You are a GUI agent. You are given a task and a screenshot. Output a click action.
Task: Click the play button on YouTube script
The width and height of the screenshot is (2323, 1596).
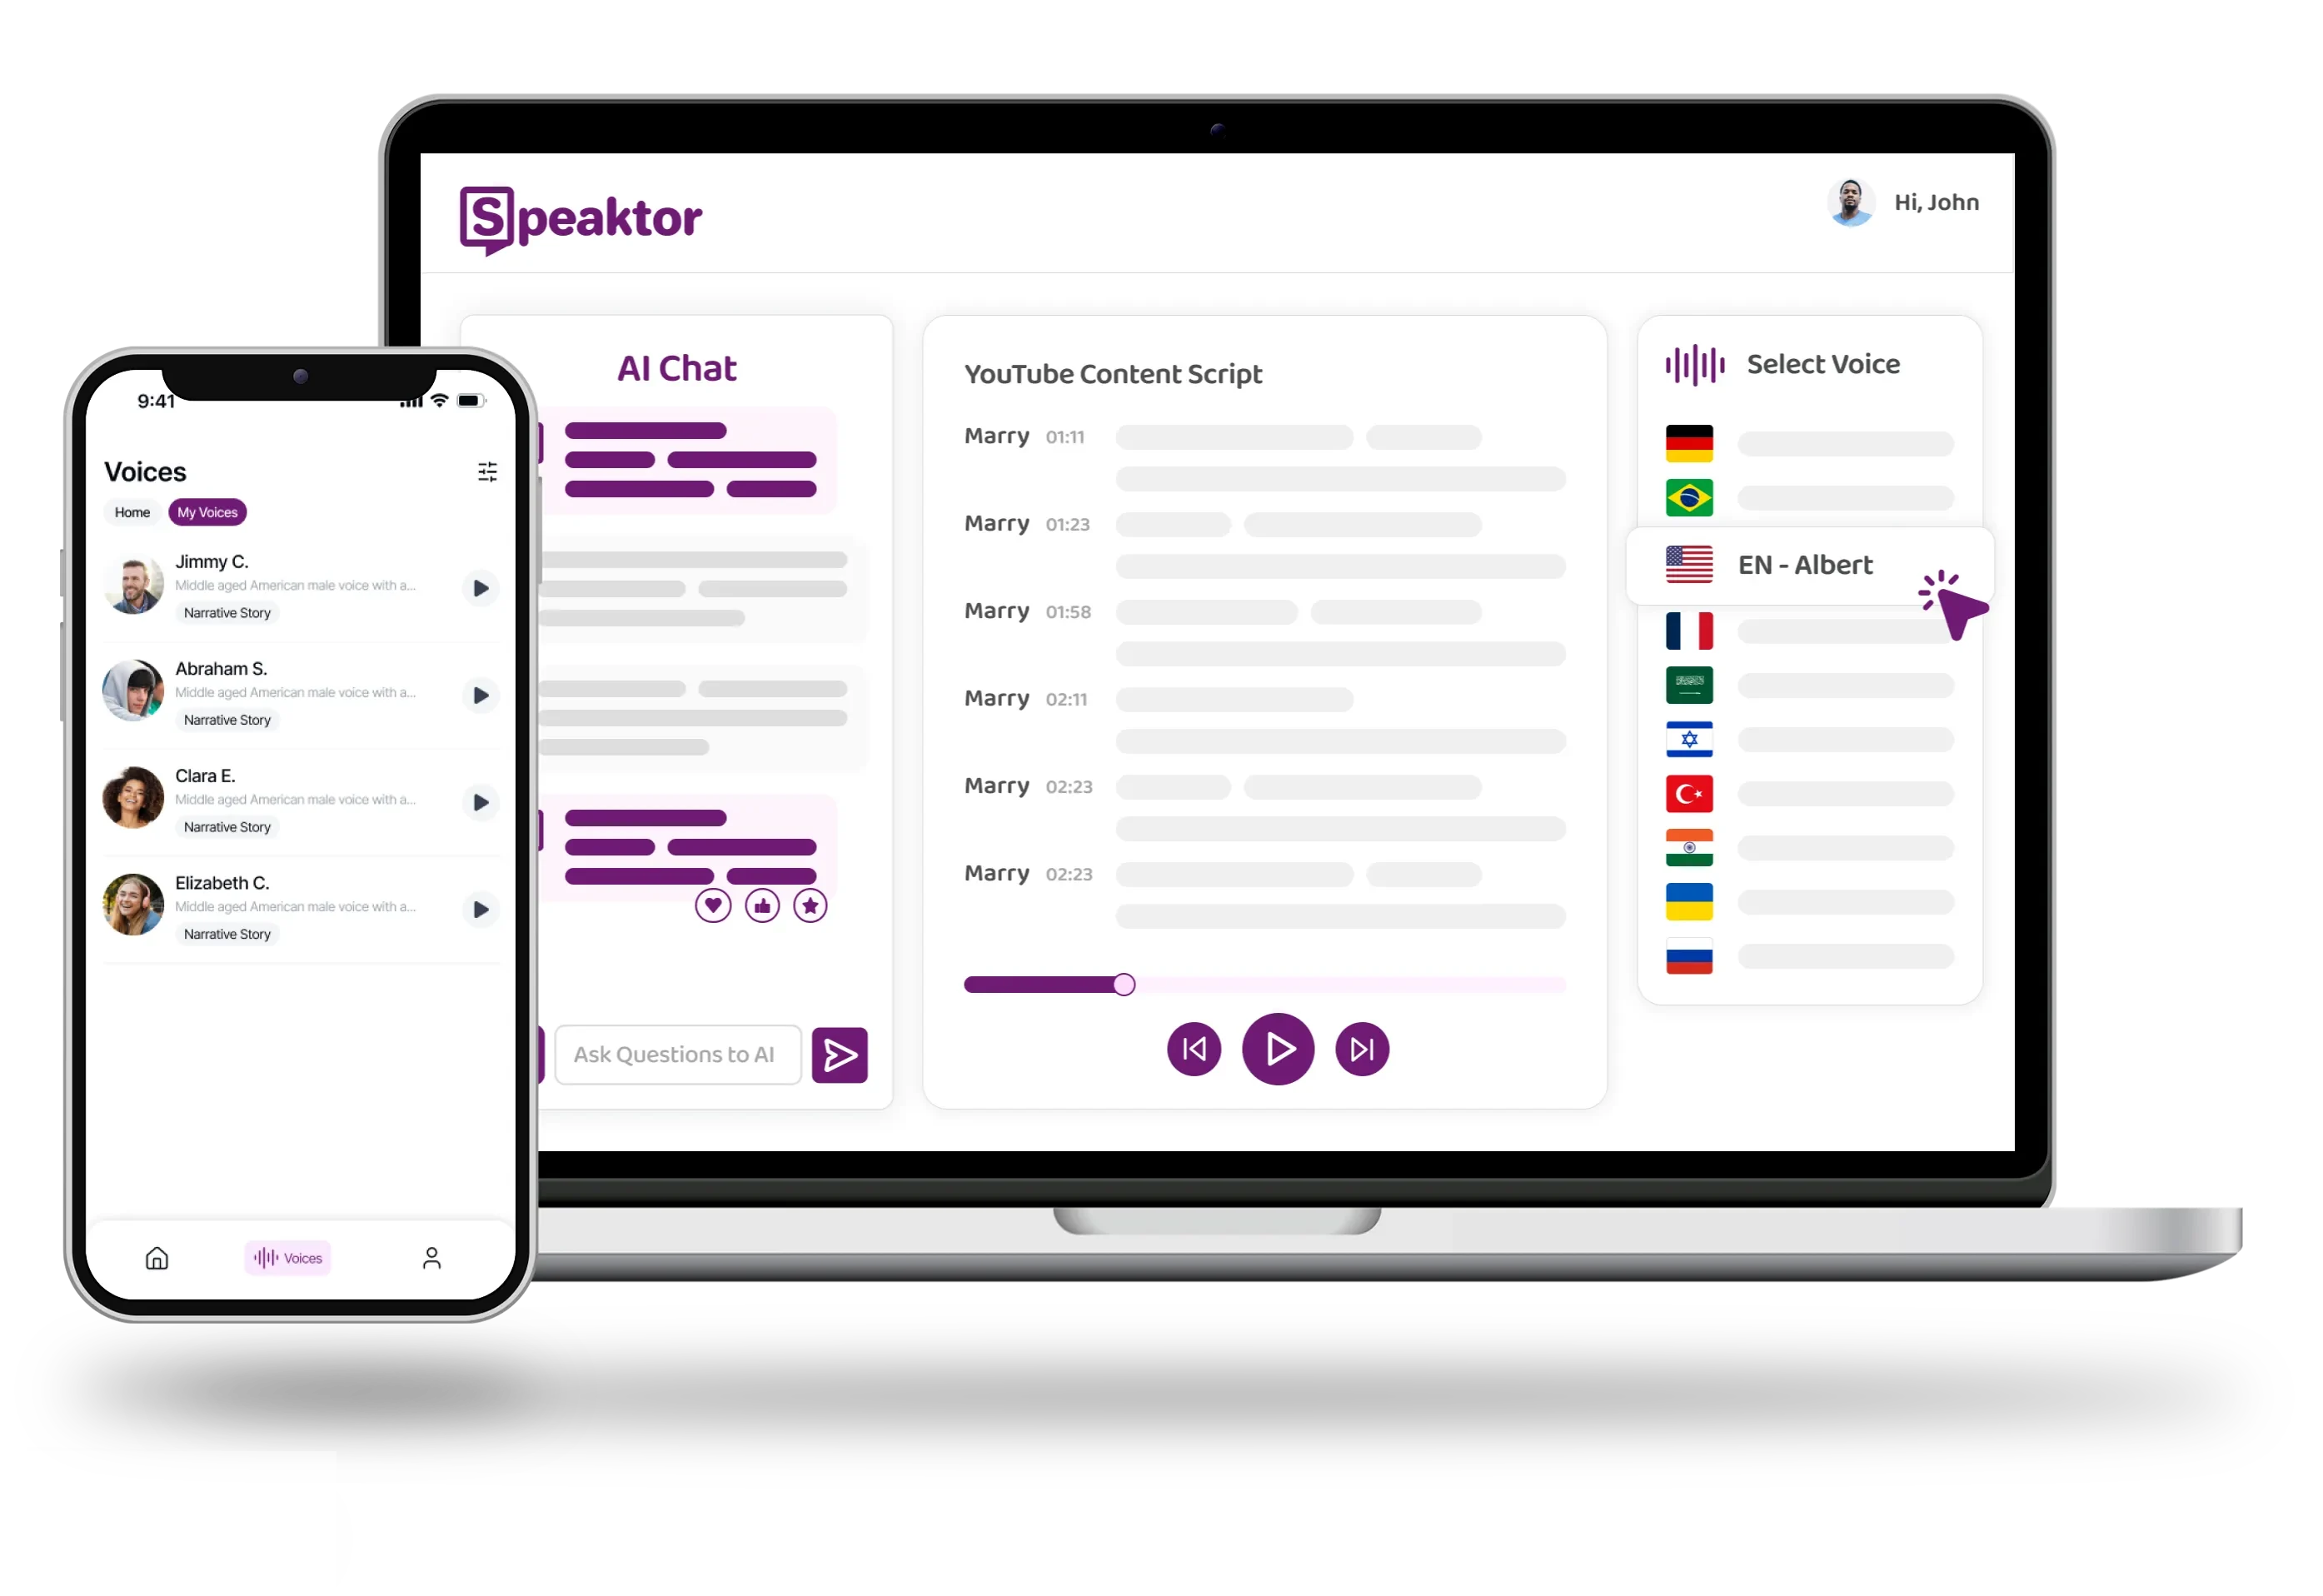click(x=1279, y=1049)
